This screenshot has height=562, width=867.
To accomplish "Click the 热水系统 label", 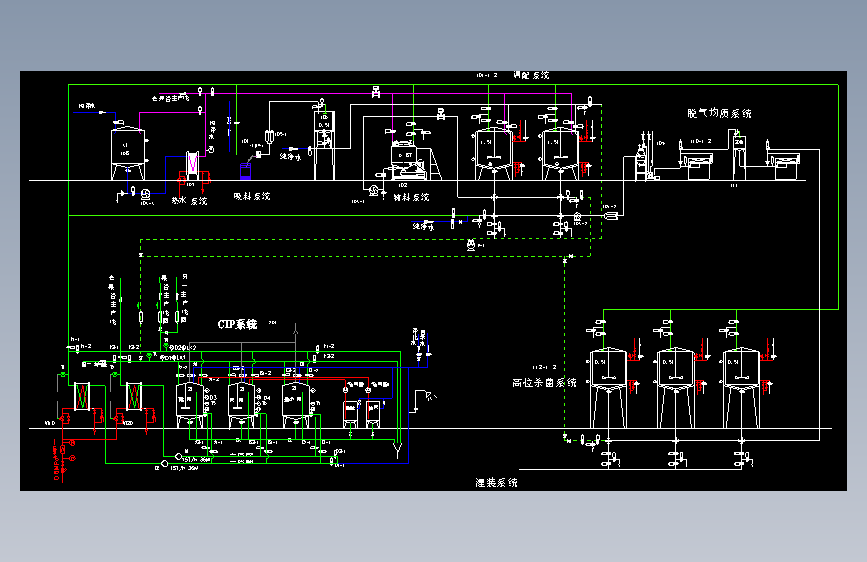I will [189, 201].
